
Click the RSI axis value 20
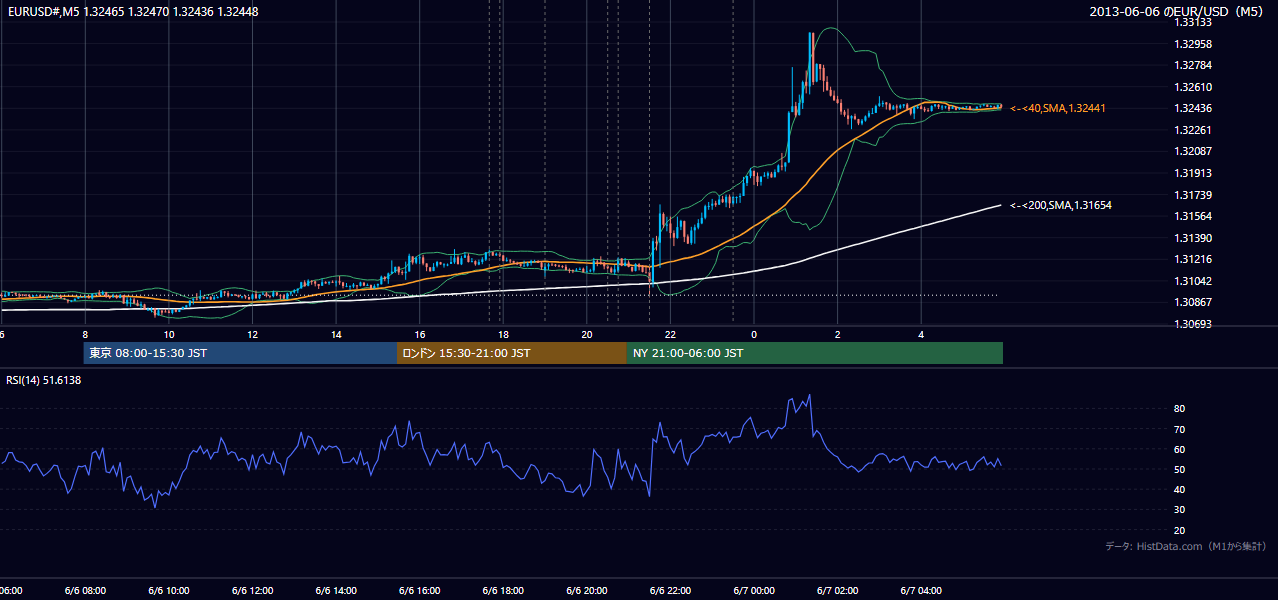(1180, 530)
